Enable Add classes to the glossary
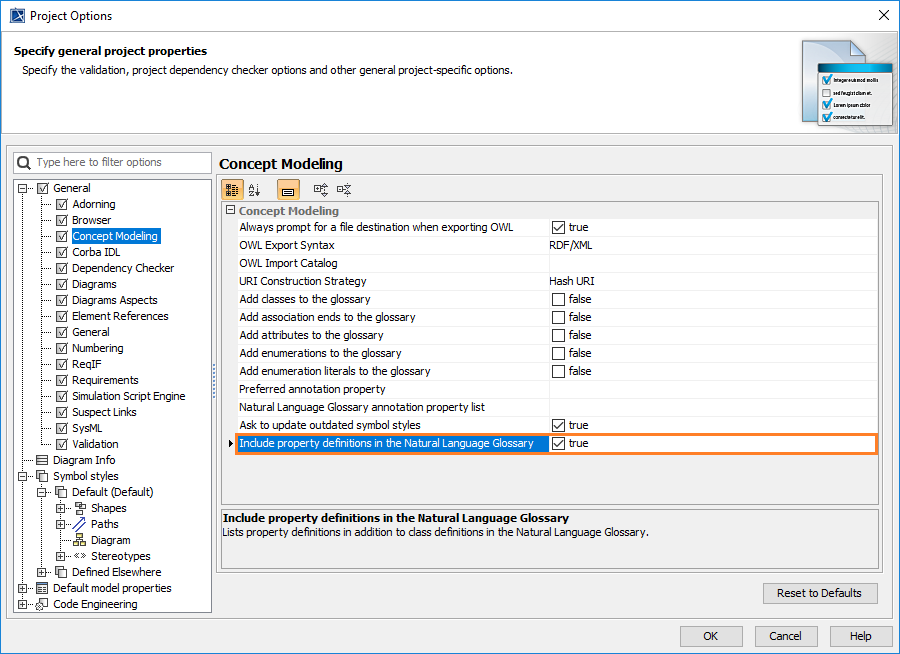Image resolution: width=900 pixels, height=654 pixels. tap(558, 299)
